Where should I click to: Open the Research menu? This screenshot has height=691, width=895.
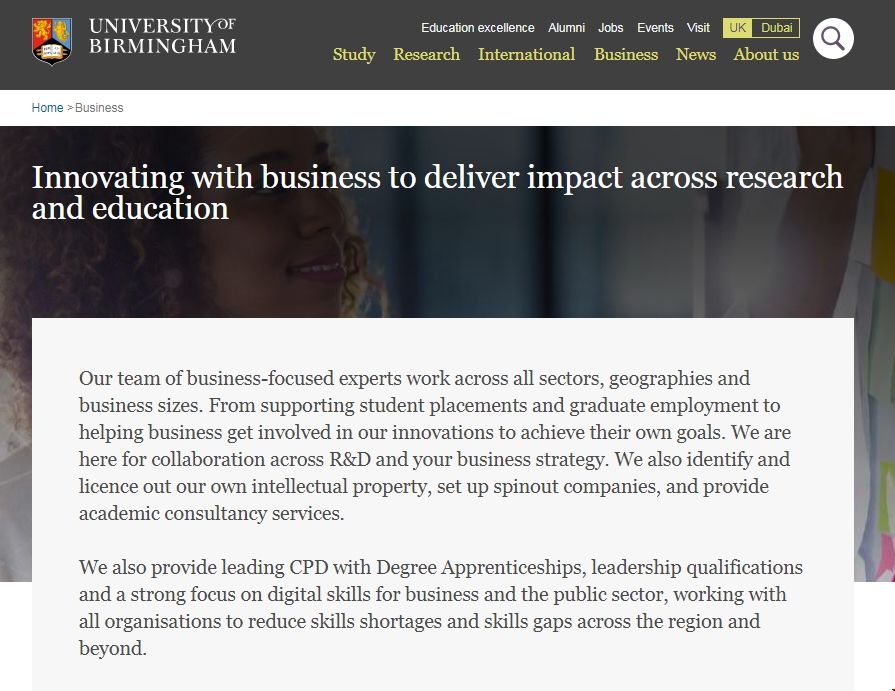pyautogui.click(x=426, y=55)
